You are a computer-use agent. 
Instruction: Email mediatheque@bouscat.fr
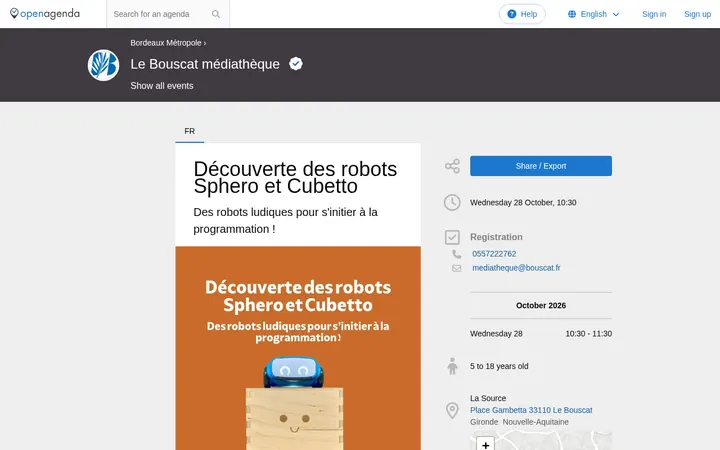point(516,268)
